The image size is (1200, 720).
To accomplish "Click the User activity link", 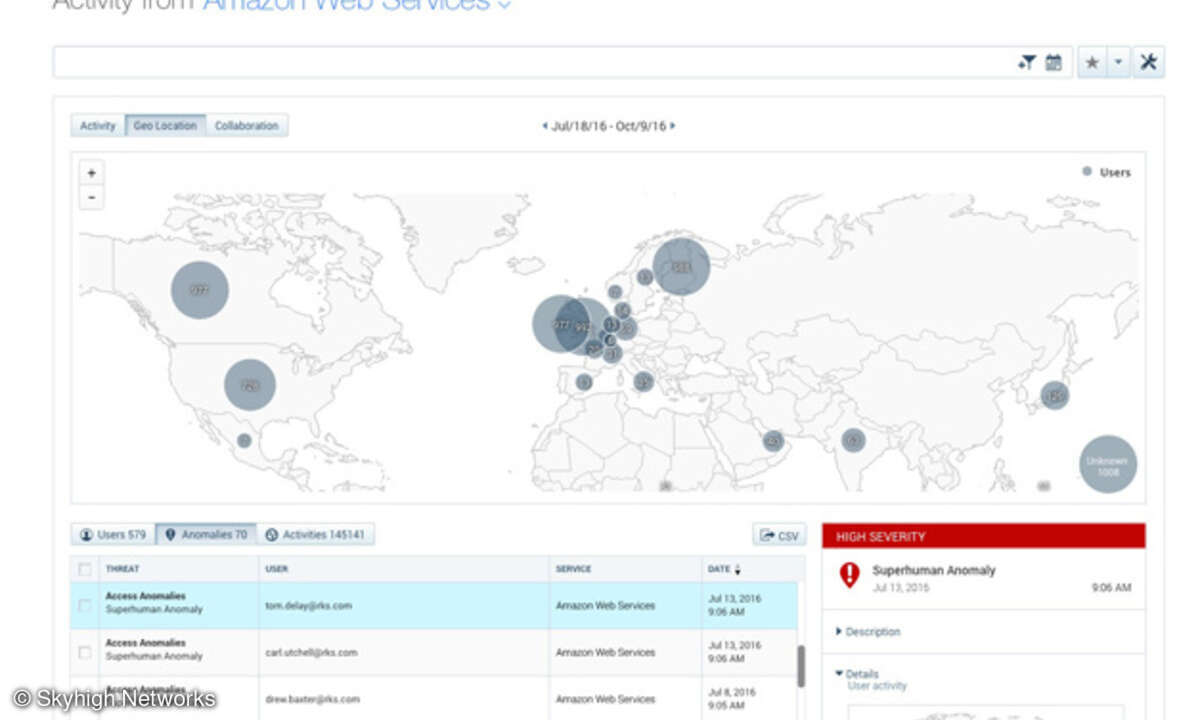I will point(877,686).
